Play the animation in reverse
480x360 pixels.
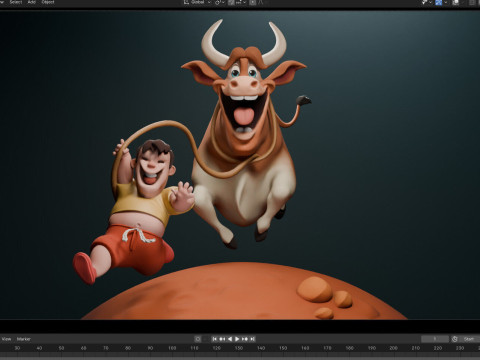tap(230, 339)
